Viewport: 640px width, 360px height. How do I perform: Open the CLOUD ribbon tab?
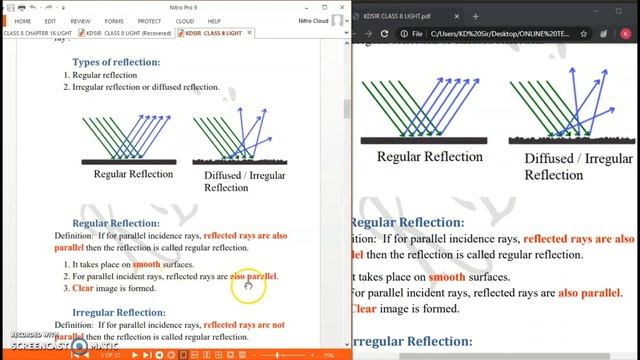click(x=184, y=21)
